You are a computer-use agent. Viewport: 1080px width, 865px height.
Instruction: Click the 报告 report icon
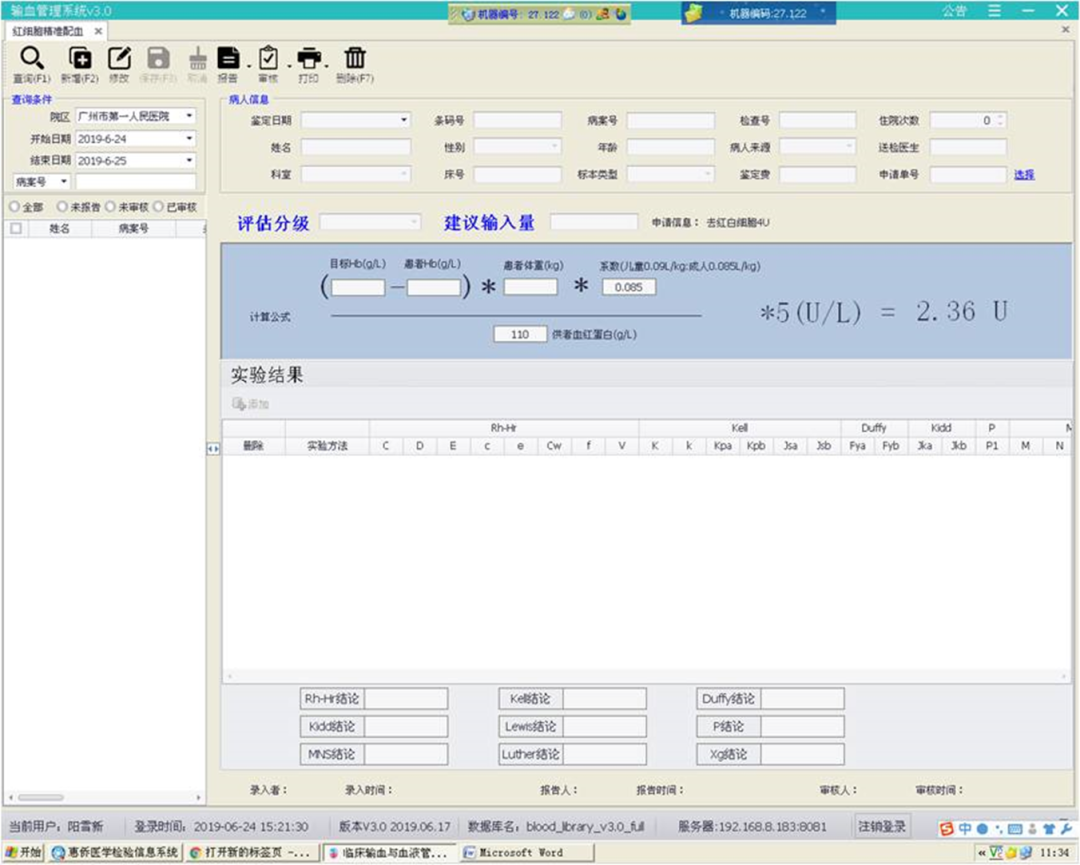click(x=228, y=59)
